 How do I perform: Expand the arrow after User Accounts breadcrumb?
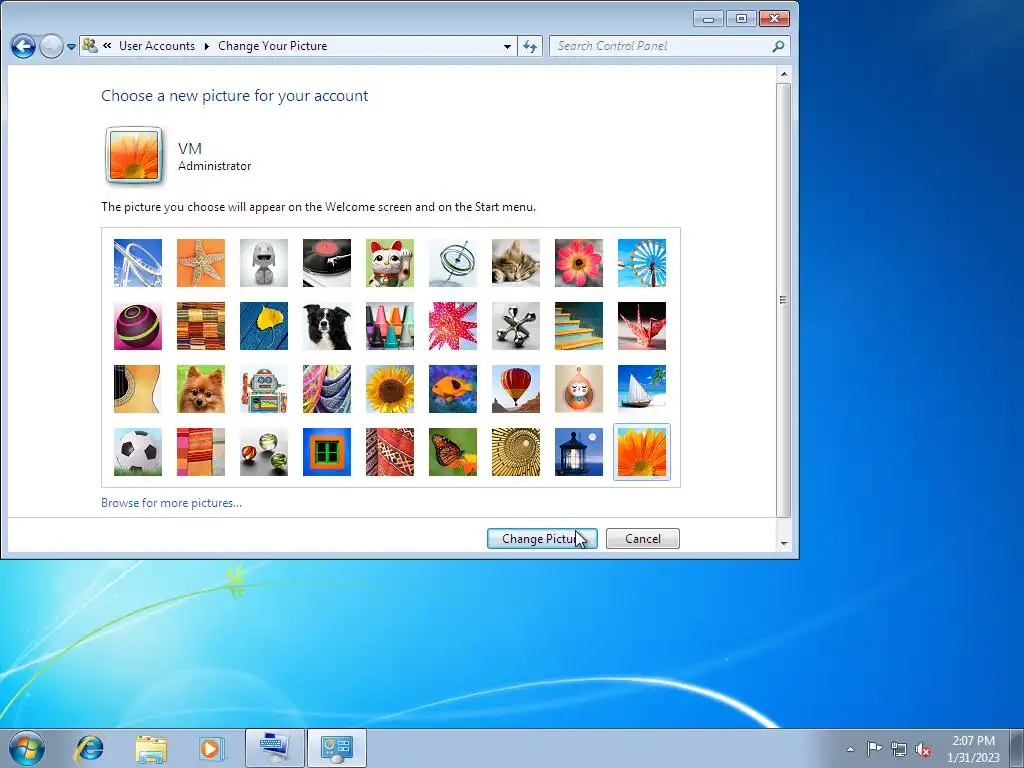pos(206,46)
